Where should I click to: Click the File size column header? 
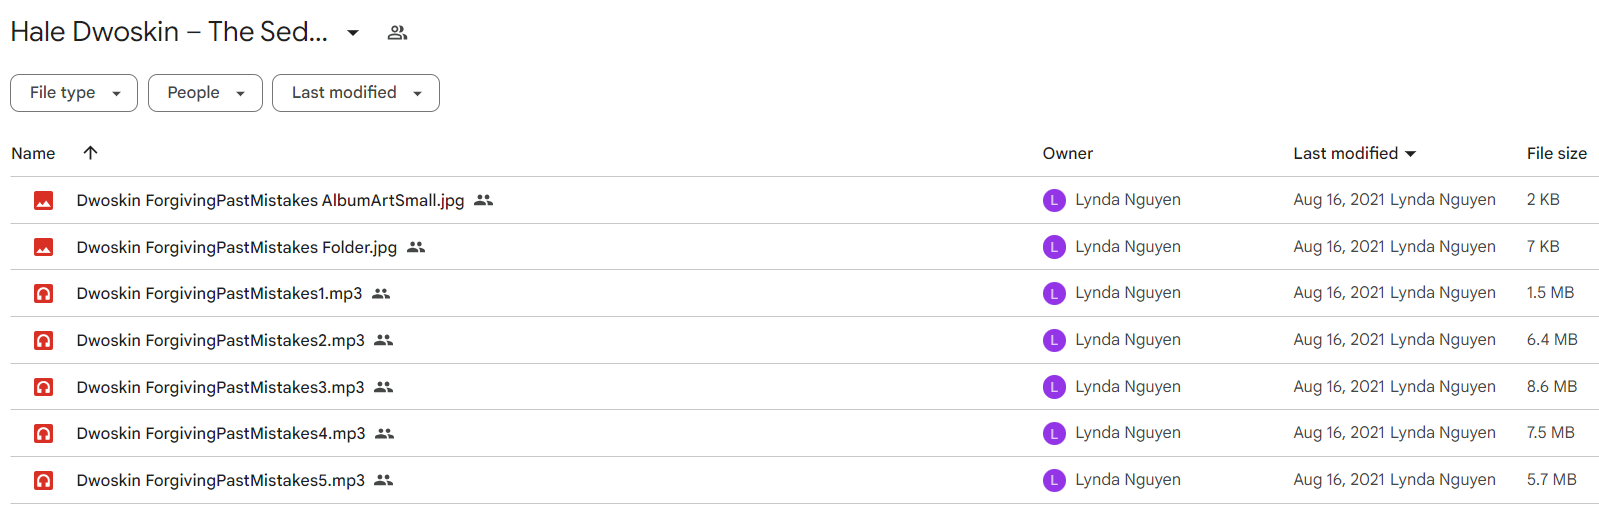click(1557, 153)
